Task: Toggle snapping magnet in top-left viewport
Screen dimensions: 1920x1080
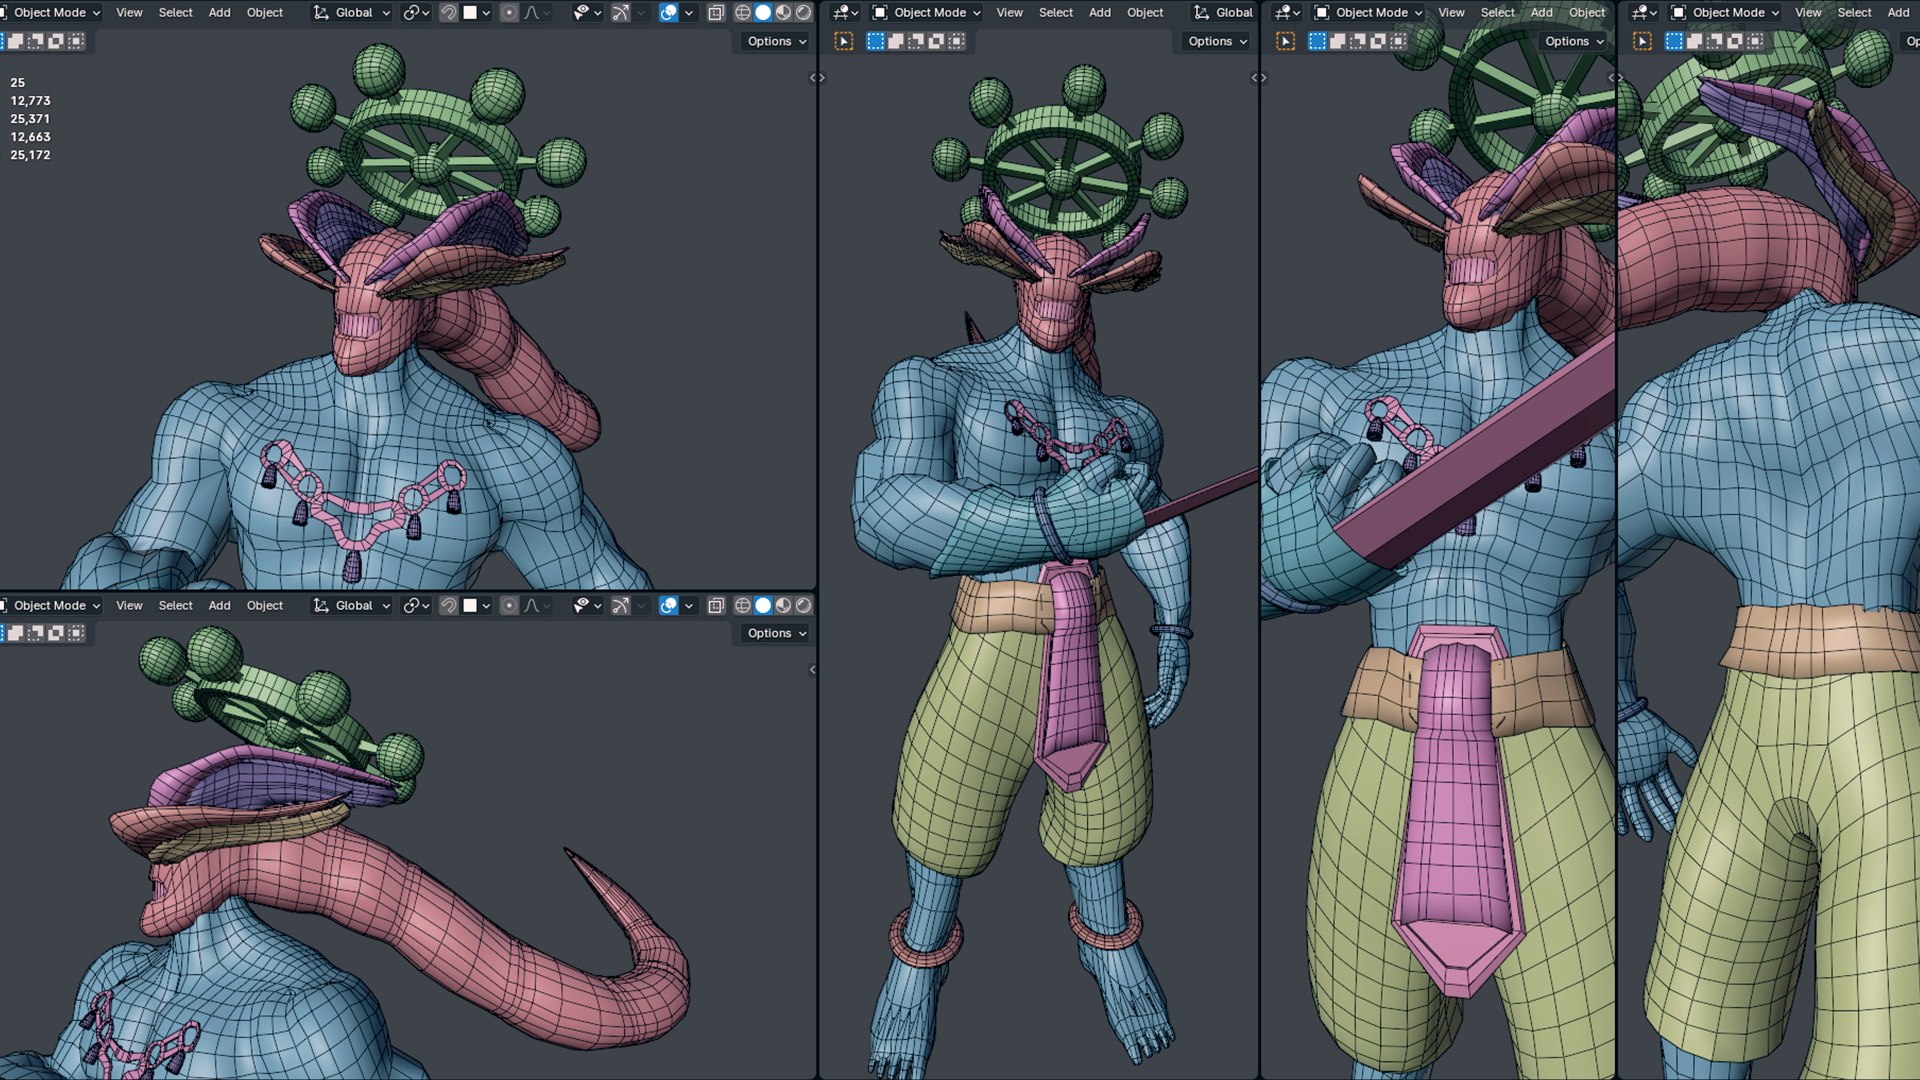Action: coord(449,13)
